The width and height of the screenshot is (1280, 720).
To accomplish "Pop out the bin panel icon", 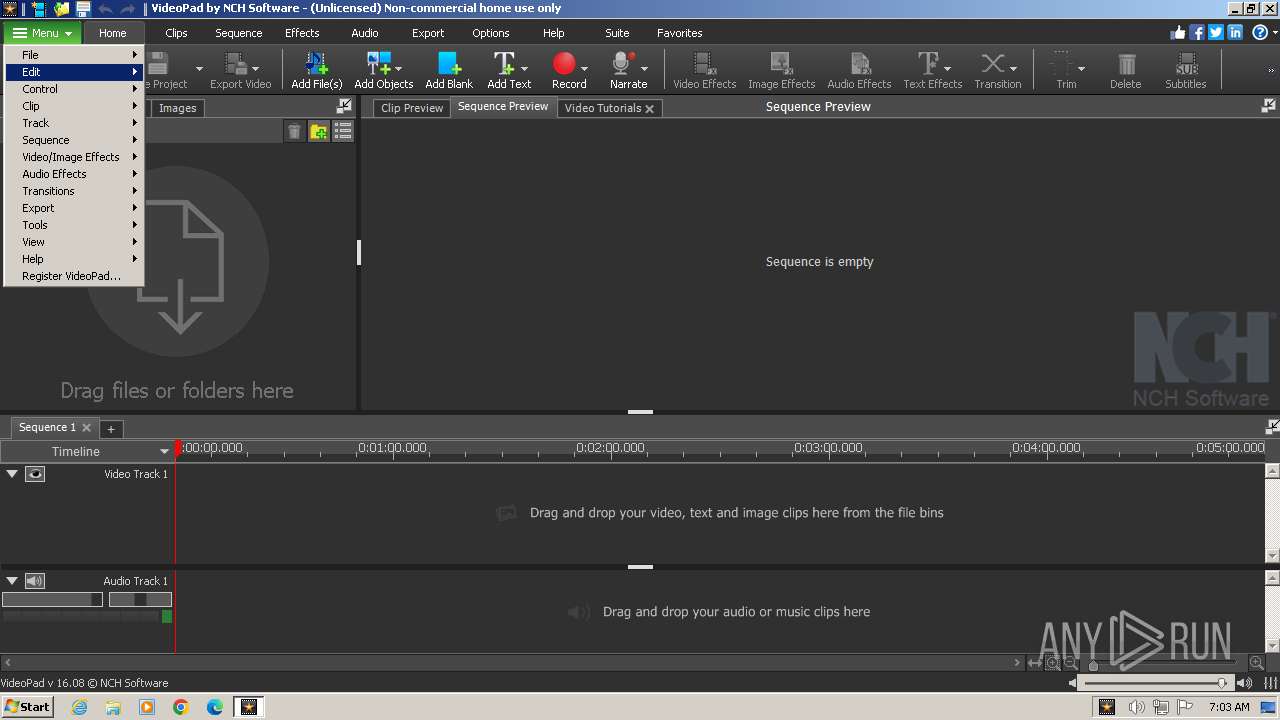I will click(x=344, y=106).
